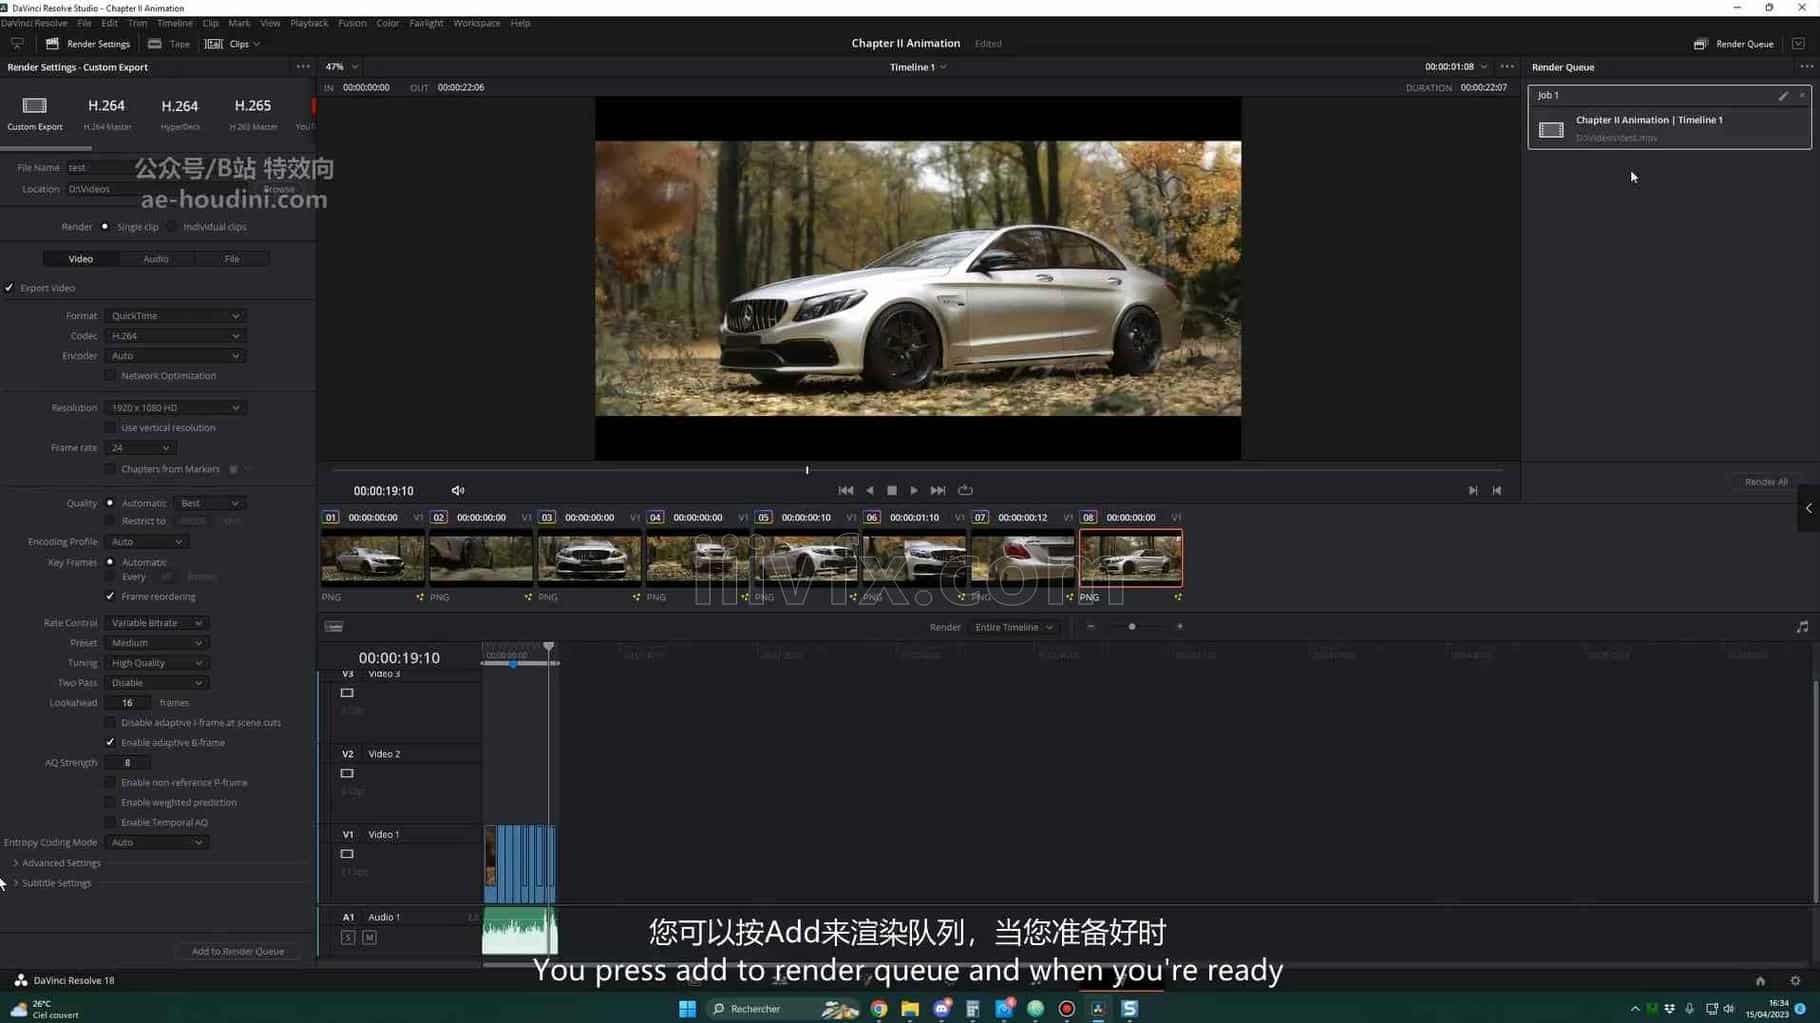
Task: Open the Fusion menu
Action: [351, 23]
